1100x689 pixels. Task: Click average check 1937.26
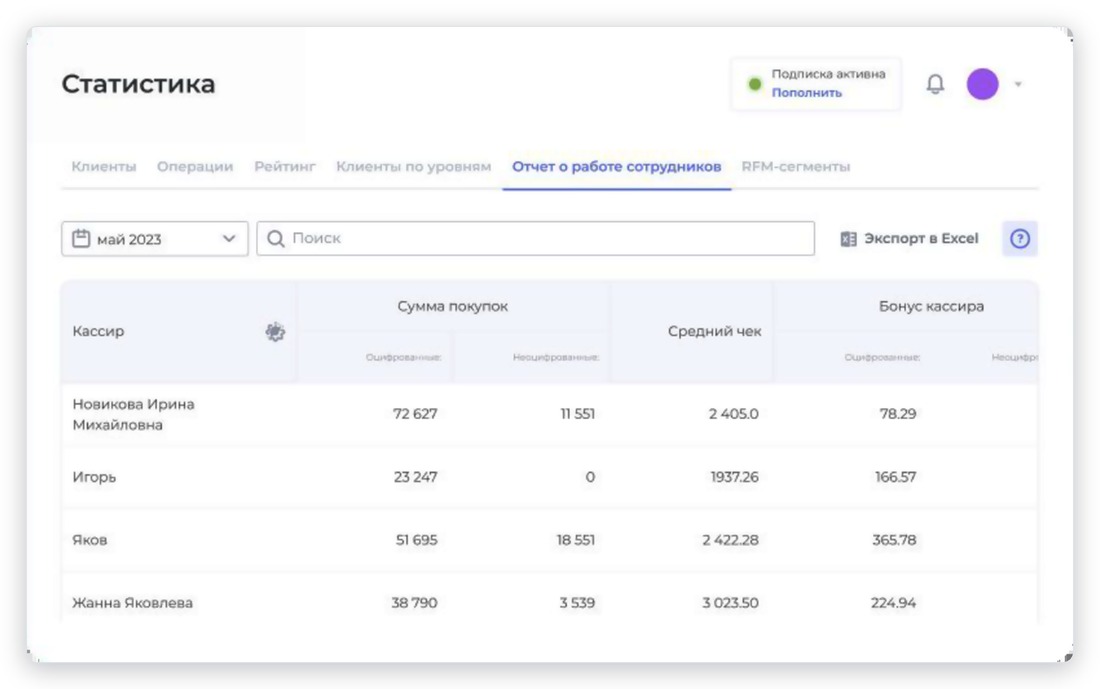tap(735, 477)
